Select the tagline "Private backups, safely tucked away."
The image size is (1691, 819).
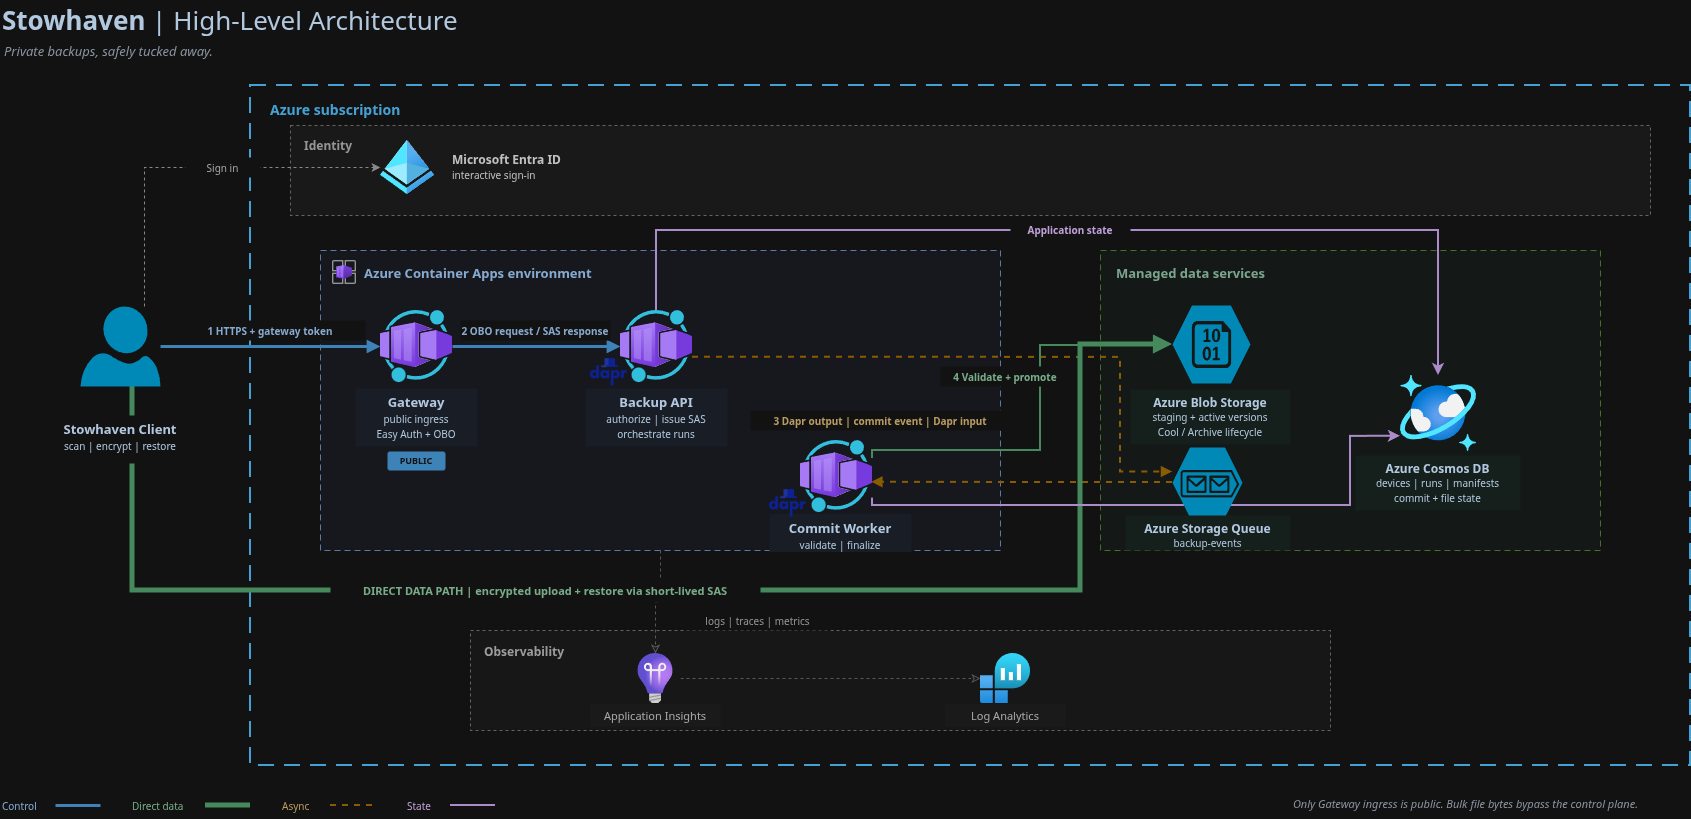point(108,52)
